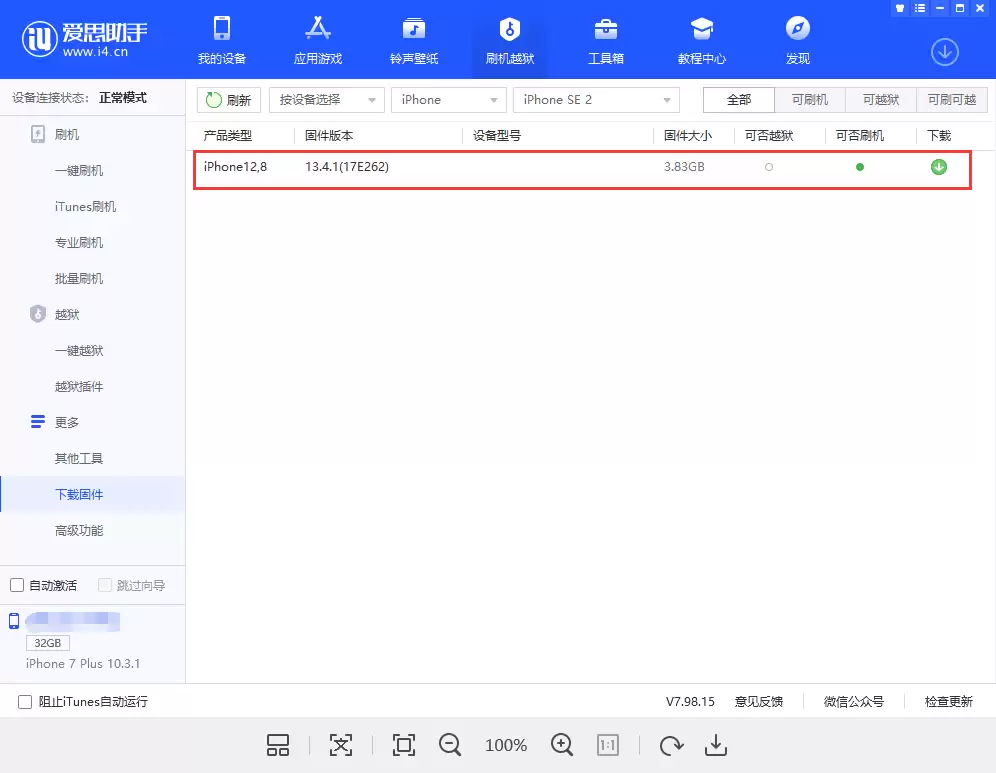Click the 3.83GB size cell

click(684, 166)
